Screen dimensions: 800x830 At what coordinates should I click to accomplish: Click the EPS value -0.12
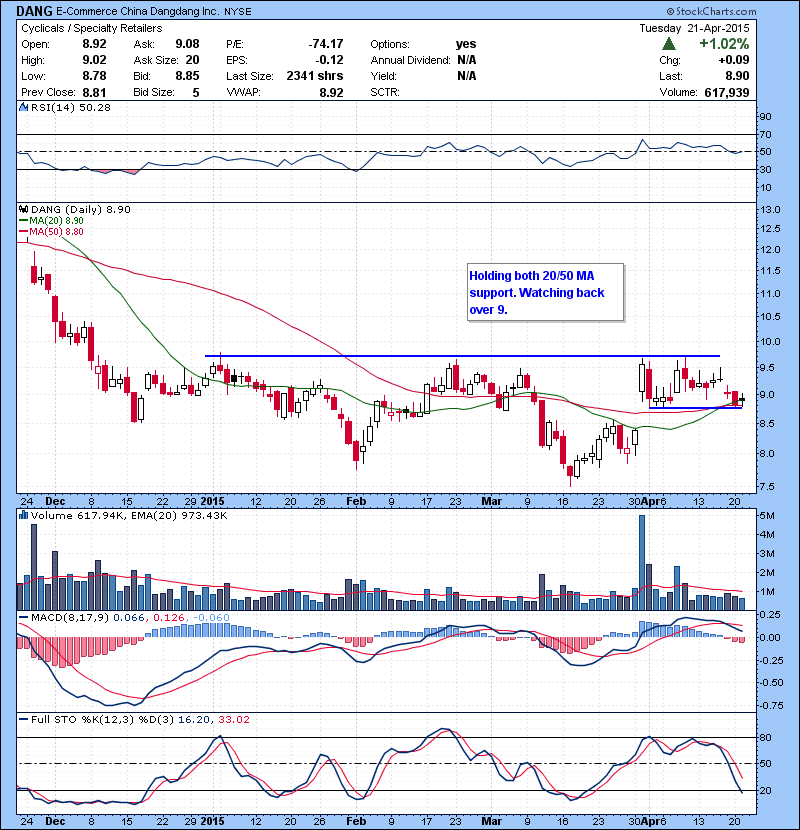coord(329,60)
